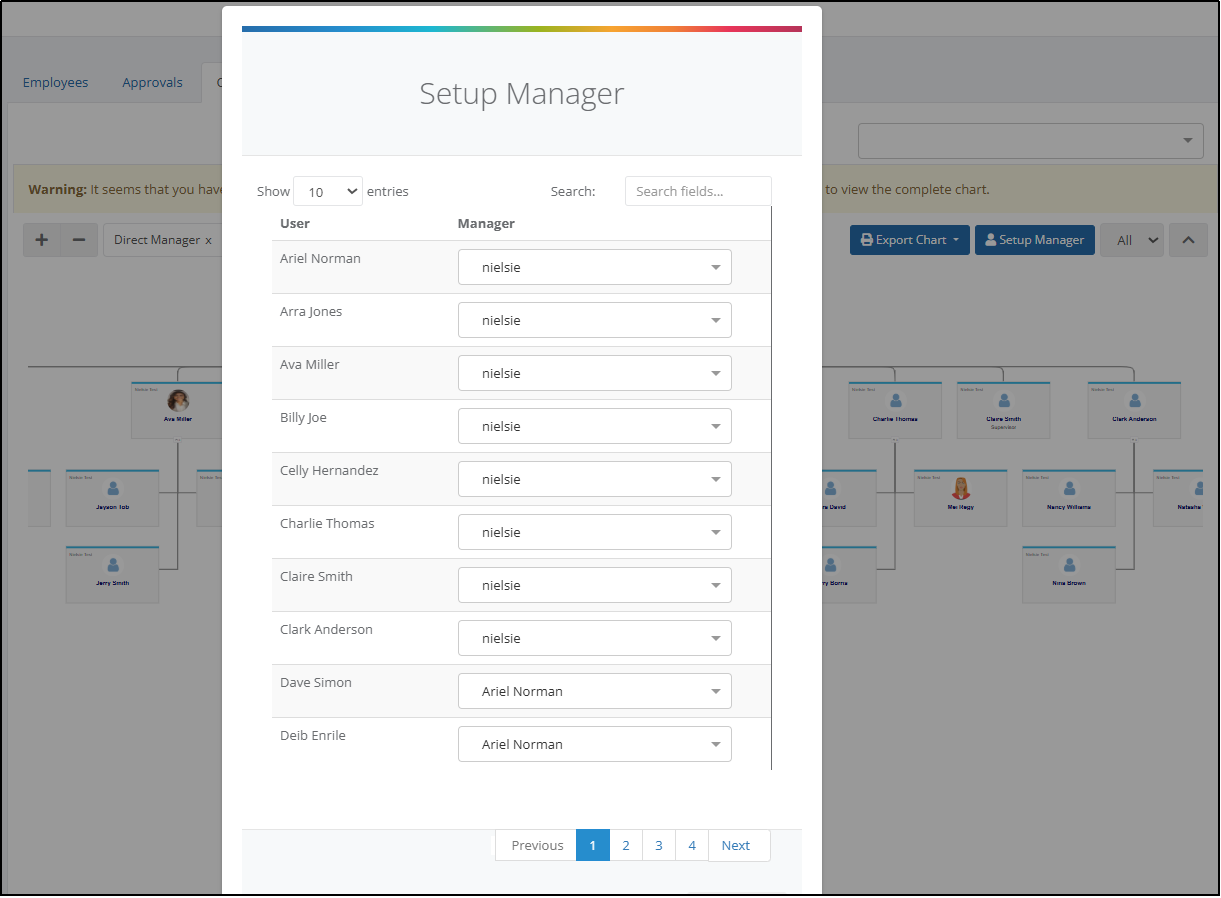The width and height of the screenshot is (1221, 898).
Task: Click the Jerry Smith org chart card
Action: coord(112,574)
